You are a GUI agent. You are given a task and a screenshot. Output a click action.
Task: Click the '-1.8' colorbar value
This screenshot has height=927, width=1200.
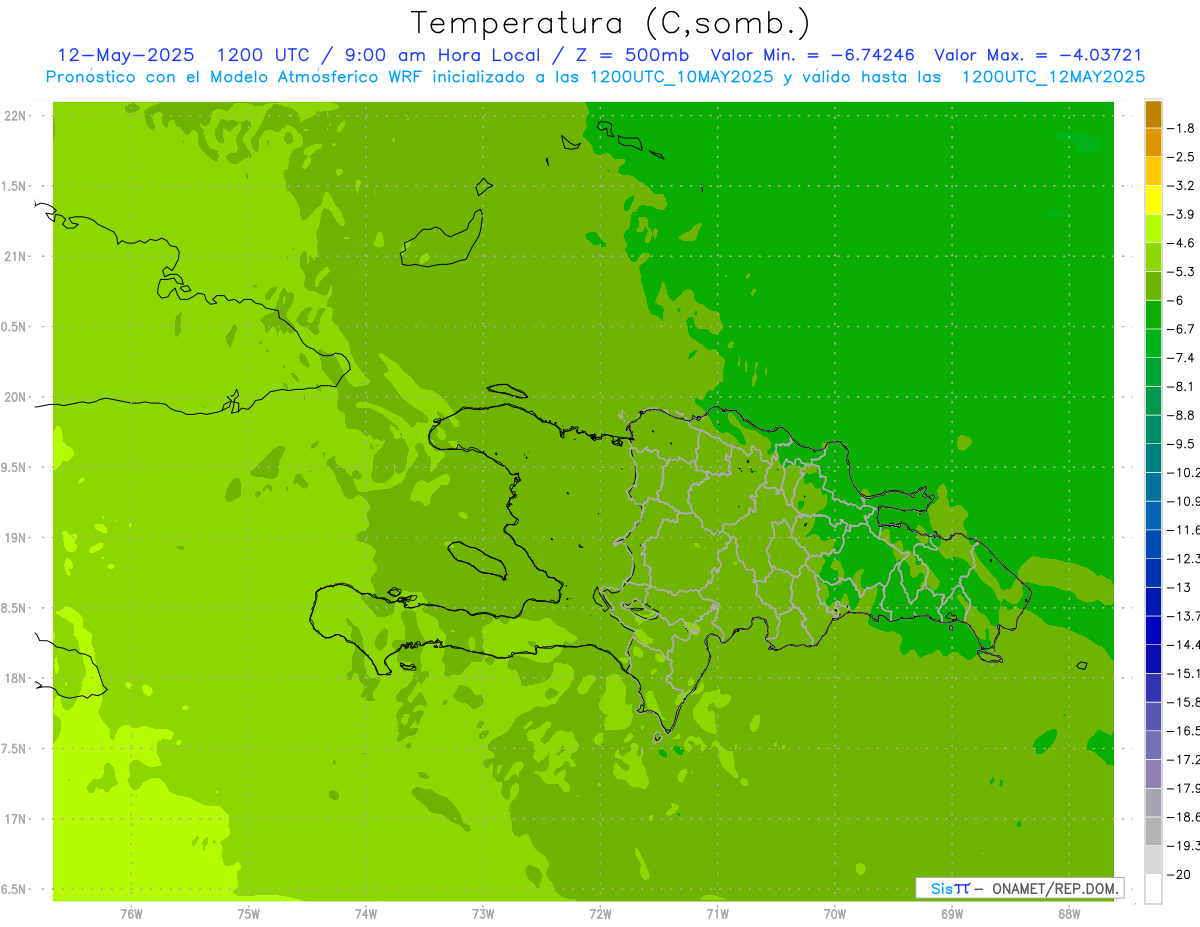tap(1181, 128)
